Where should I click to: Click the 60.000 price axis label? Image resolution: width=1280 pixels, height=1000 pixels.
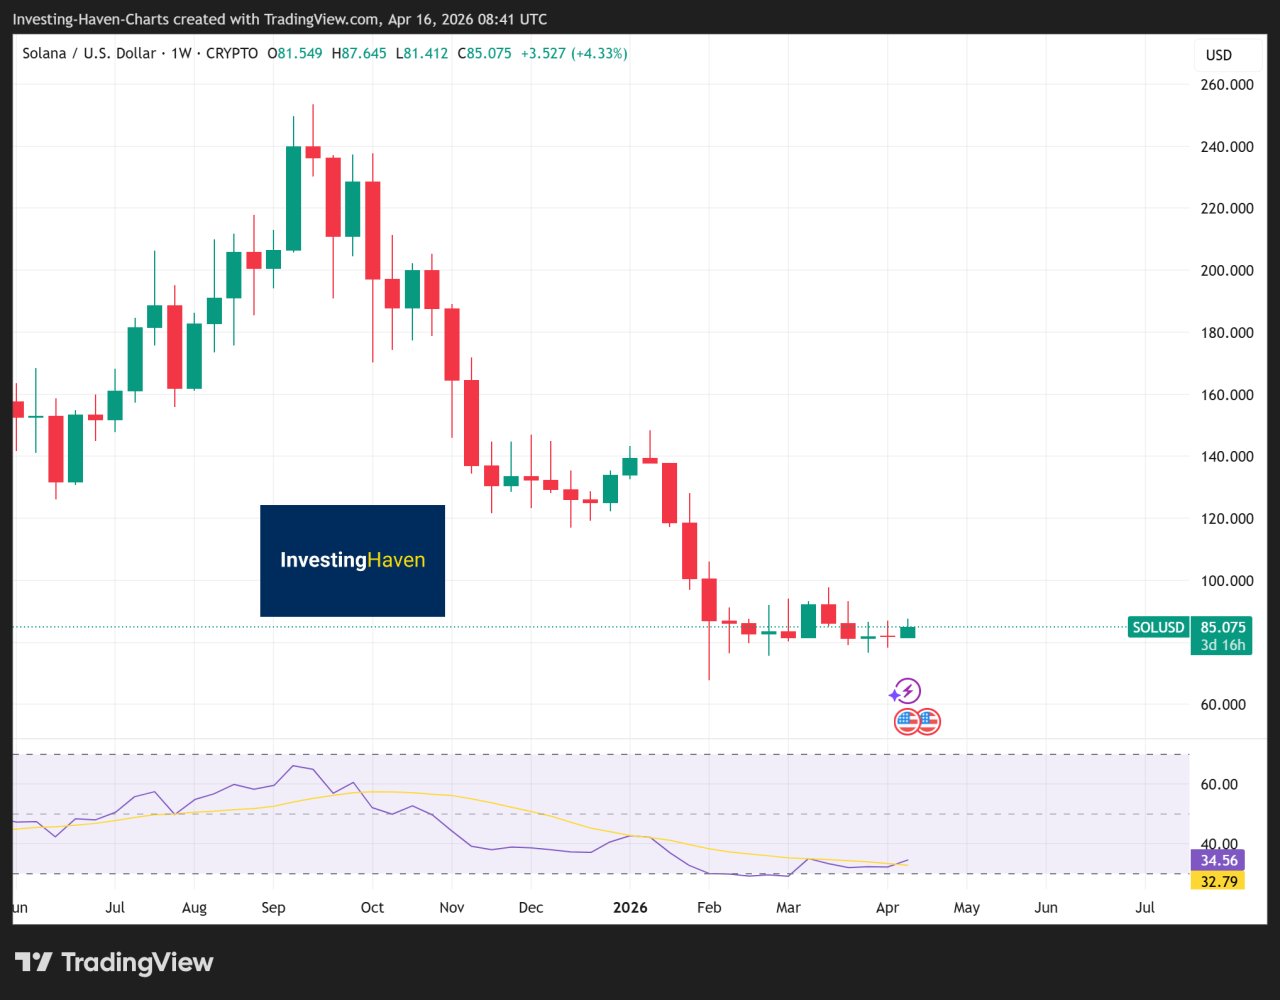click(x=1223, y=705)
